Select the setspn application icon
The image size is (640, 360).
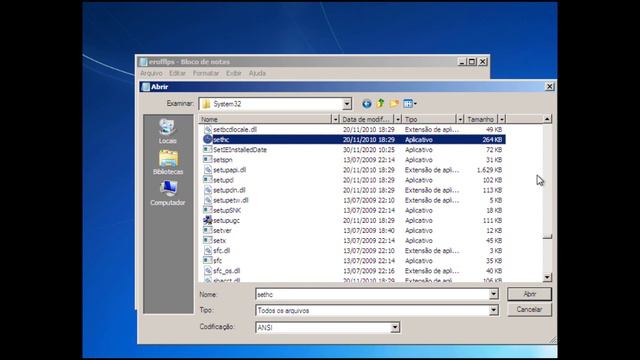(x=207, y=160)
